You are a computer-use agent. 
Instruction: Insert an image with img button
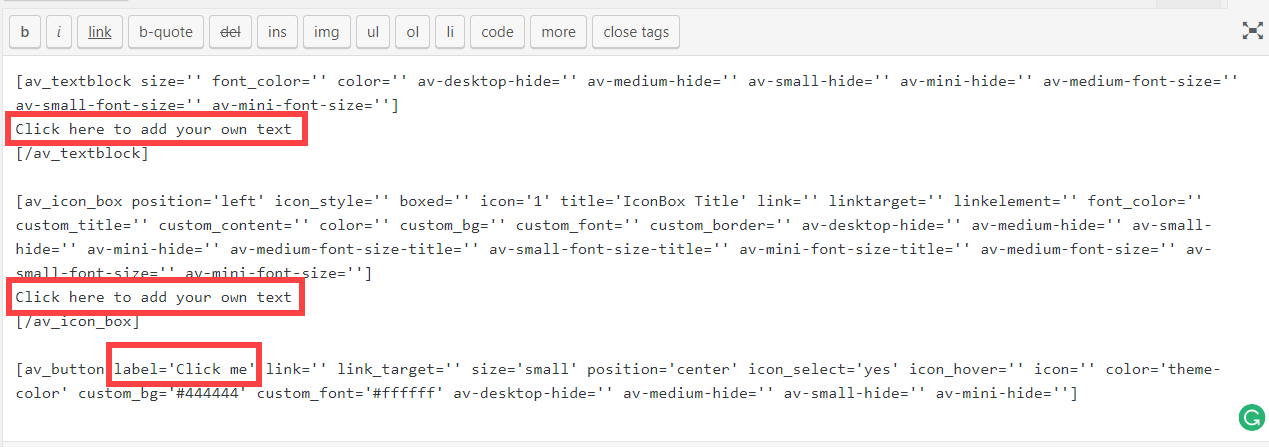(326, 32)
